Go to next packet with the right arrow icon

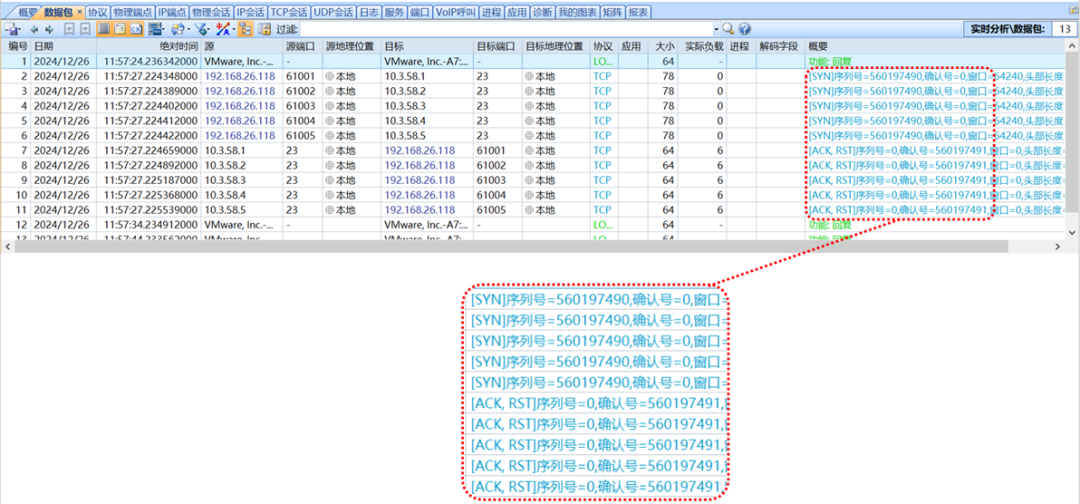tap(49, 29)
